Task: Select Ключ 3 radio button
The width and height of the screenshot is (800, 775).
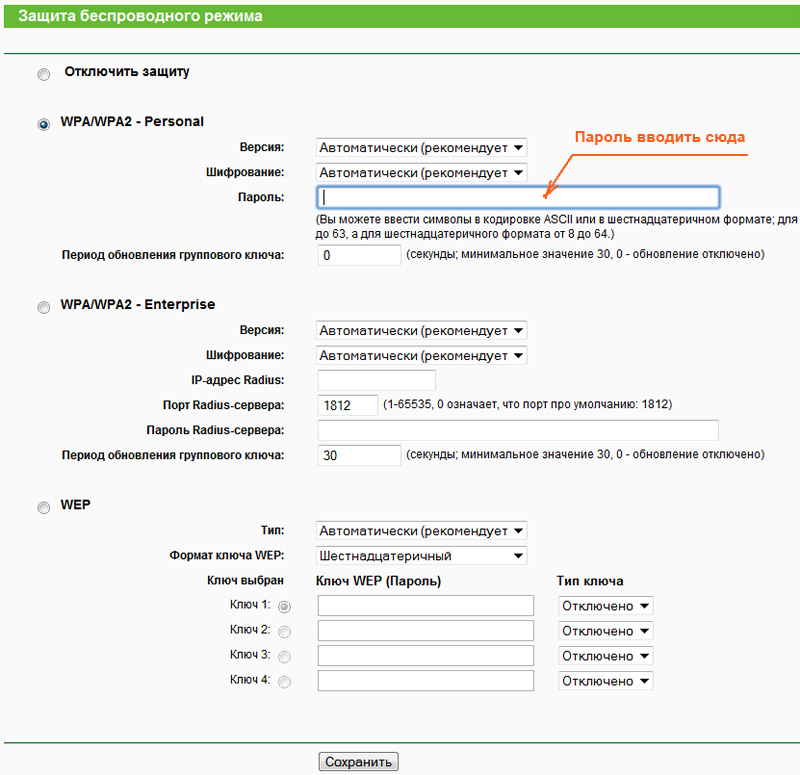Action: click(x=284, y=657)
